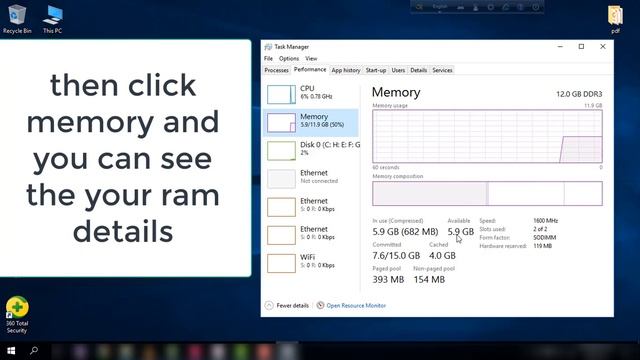The height and width of the screenshot is (360, 640).
Task: Click the Memory heading text
Action: pos(396,92)
